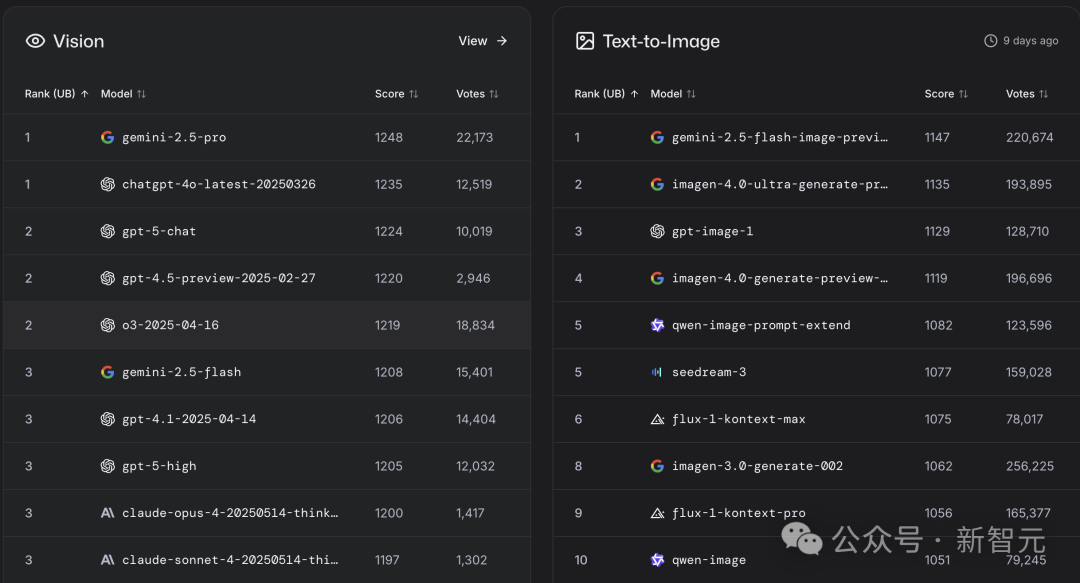Click the logo beside flux-1-kontext-pro
The image size is (1080, 583).
pos(657,513)
